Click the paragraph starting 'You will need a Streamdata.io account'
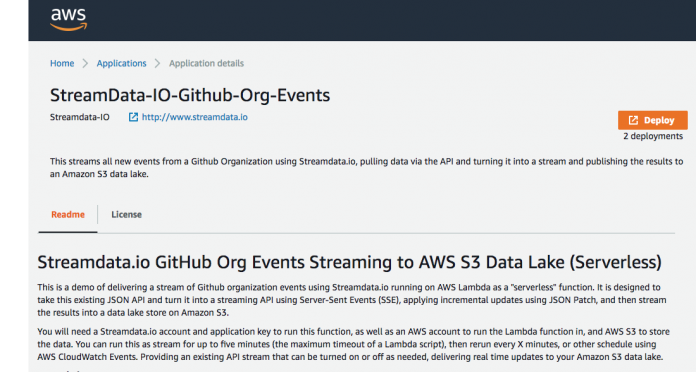 353,344
